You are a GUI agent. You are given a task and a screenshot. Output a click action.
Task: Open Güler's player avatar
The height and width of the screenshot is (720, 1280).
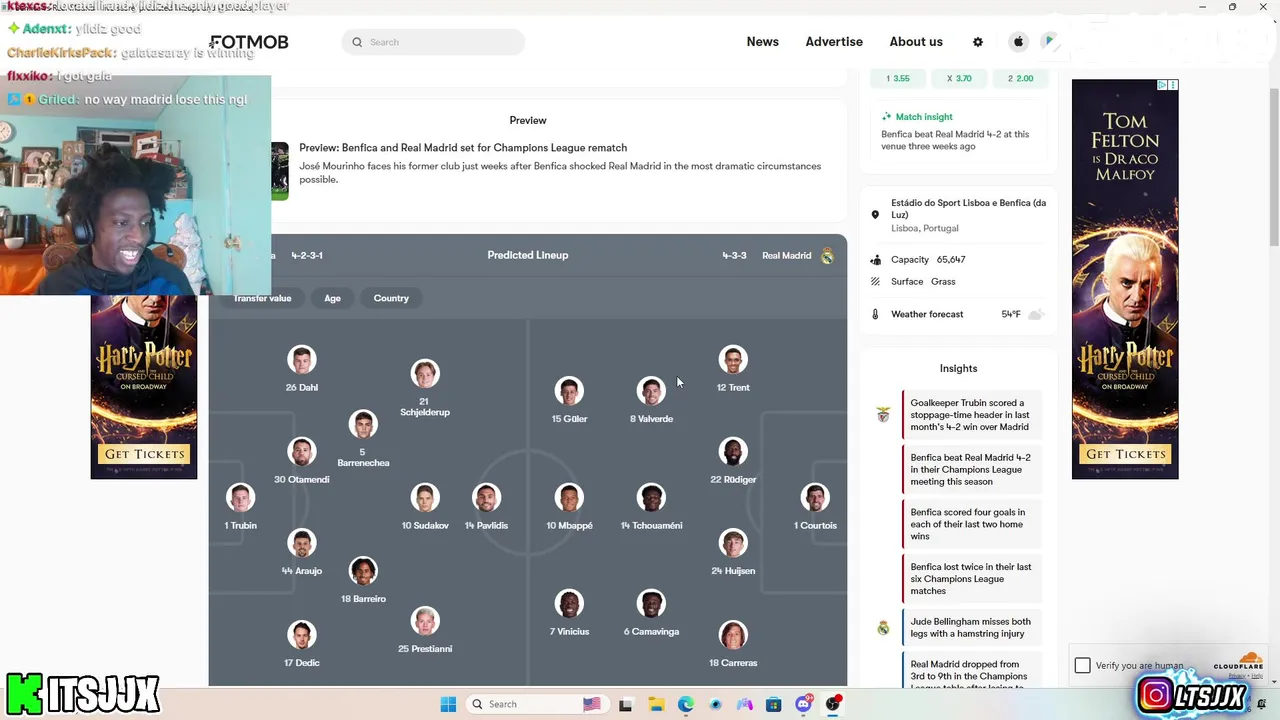coord(569,391)
